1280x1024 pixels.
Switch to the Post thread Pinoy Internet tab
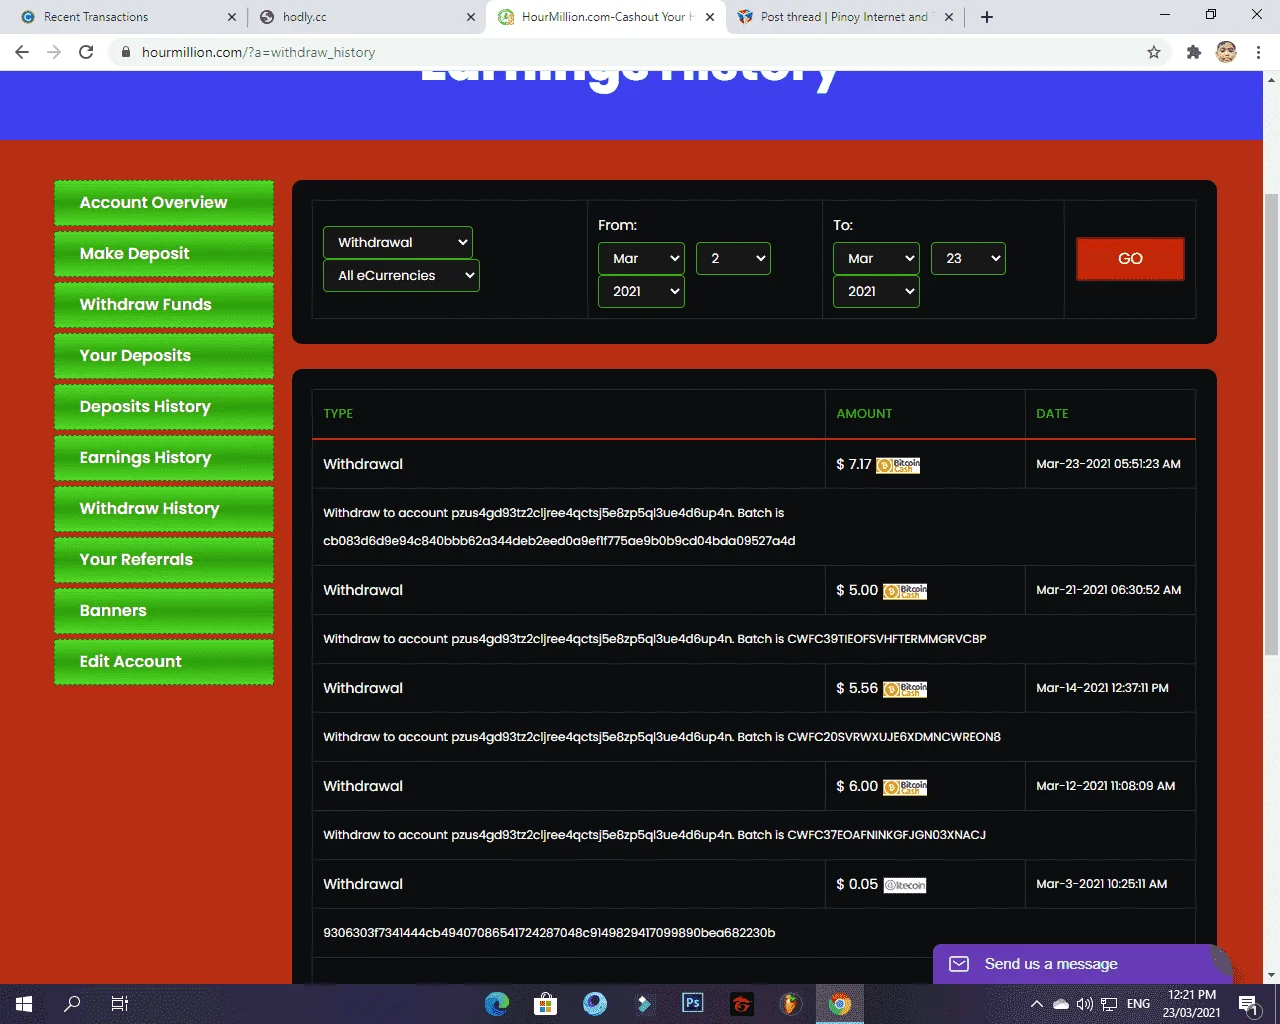click(x=840, y=17)
